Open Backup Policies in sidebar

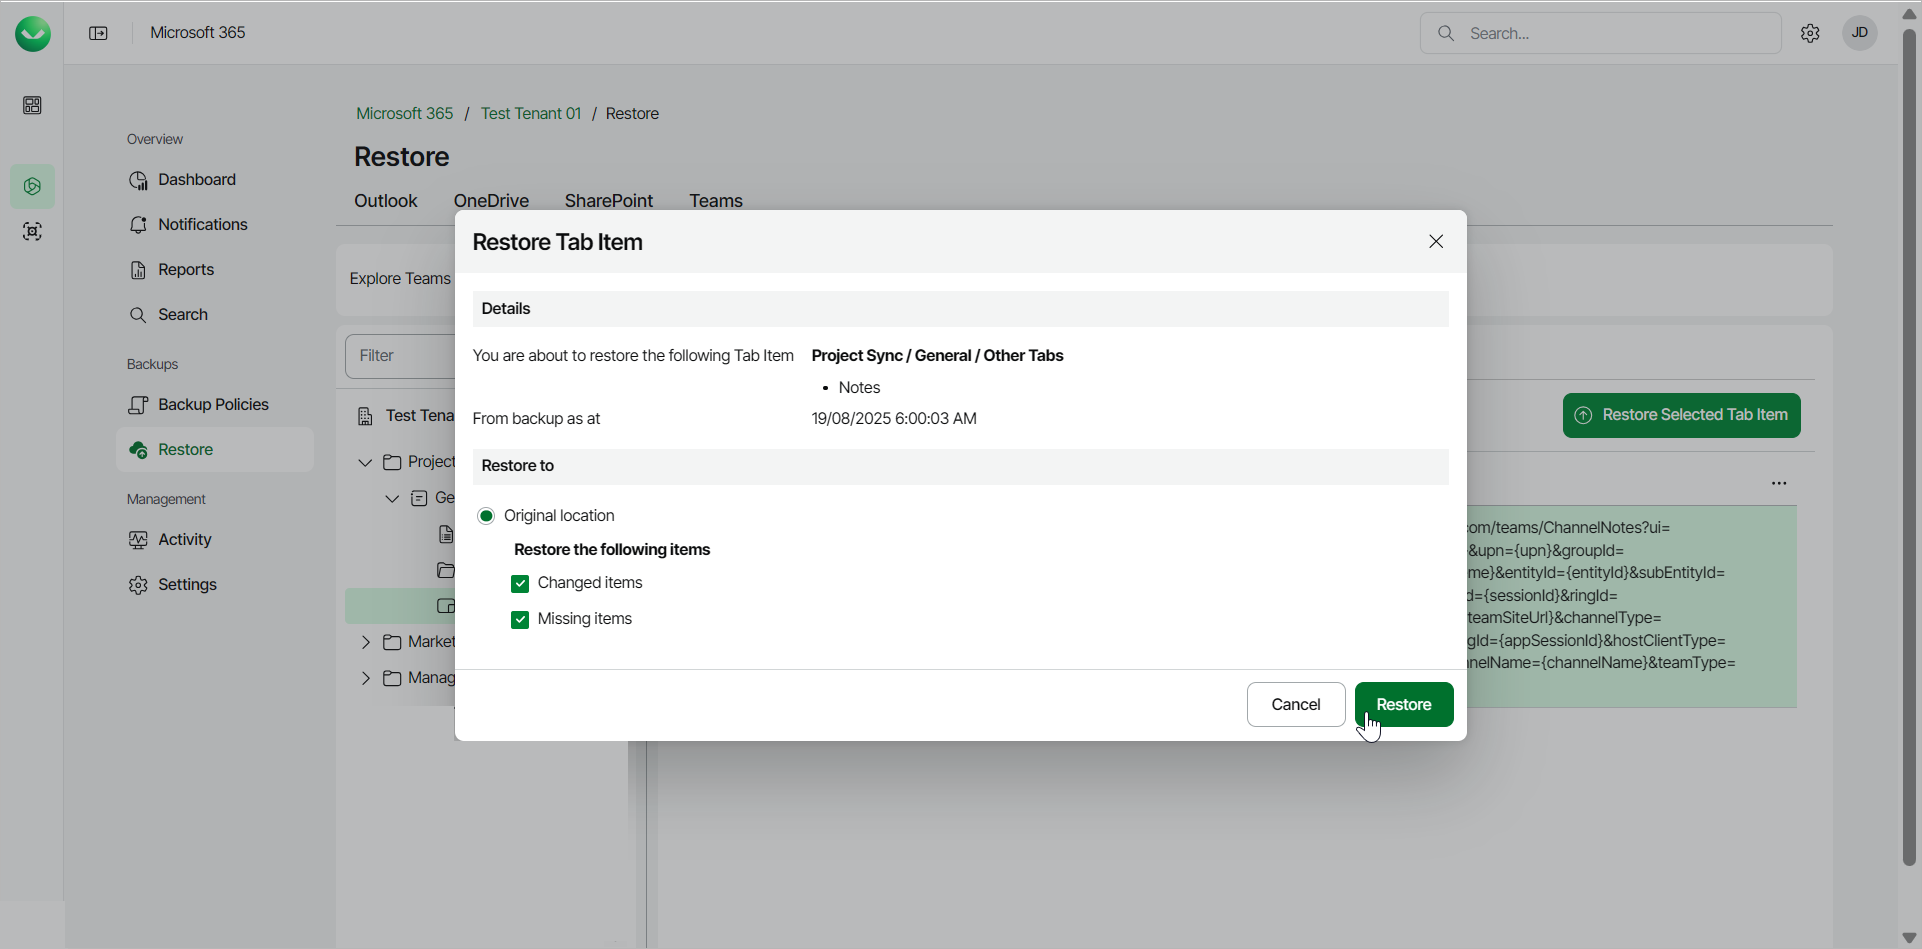tap(213, 405)
